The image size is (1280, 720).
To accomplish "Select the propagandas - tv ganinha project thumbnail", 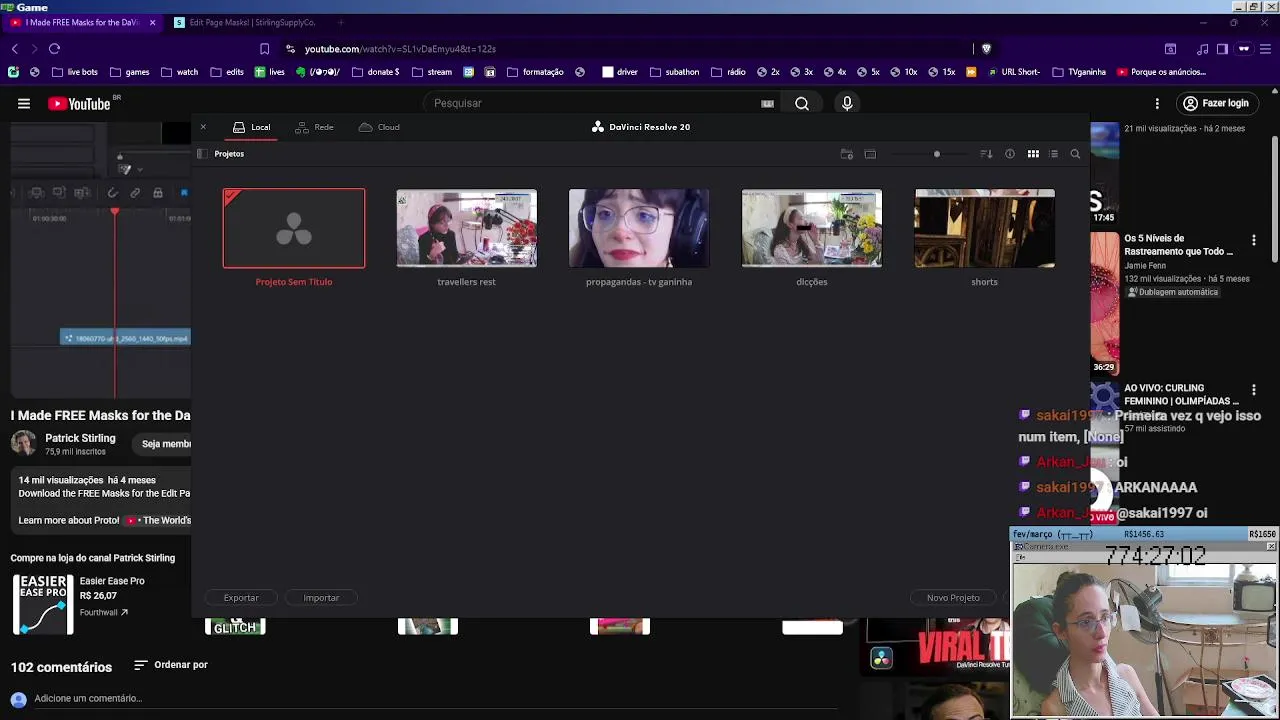I will (x=639, y=228).
